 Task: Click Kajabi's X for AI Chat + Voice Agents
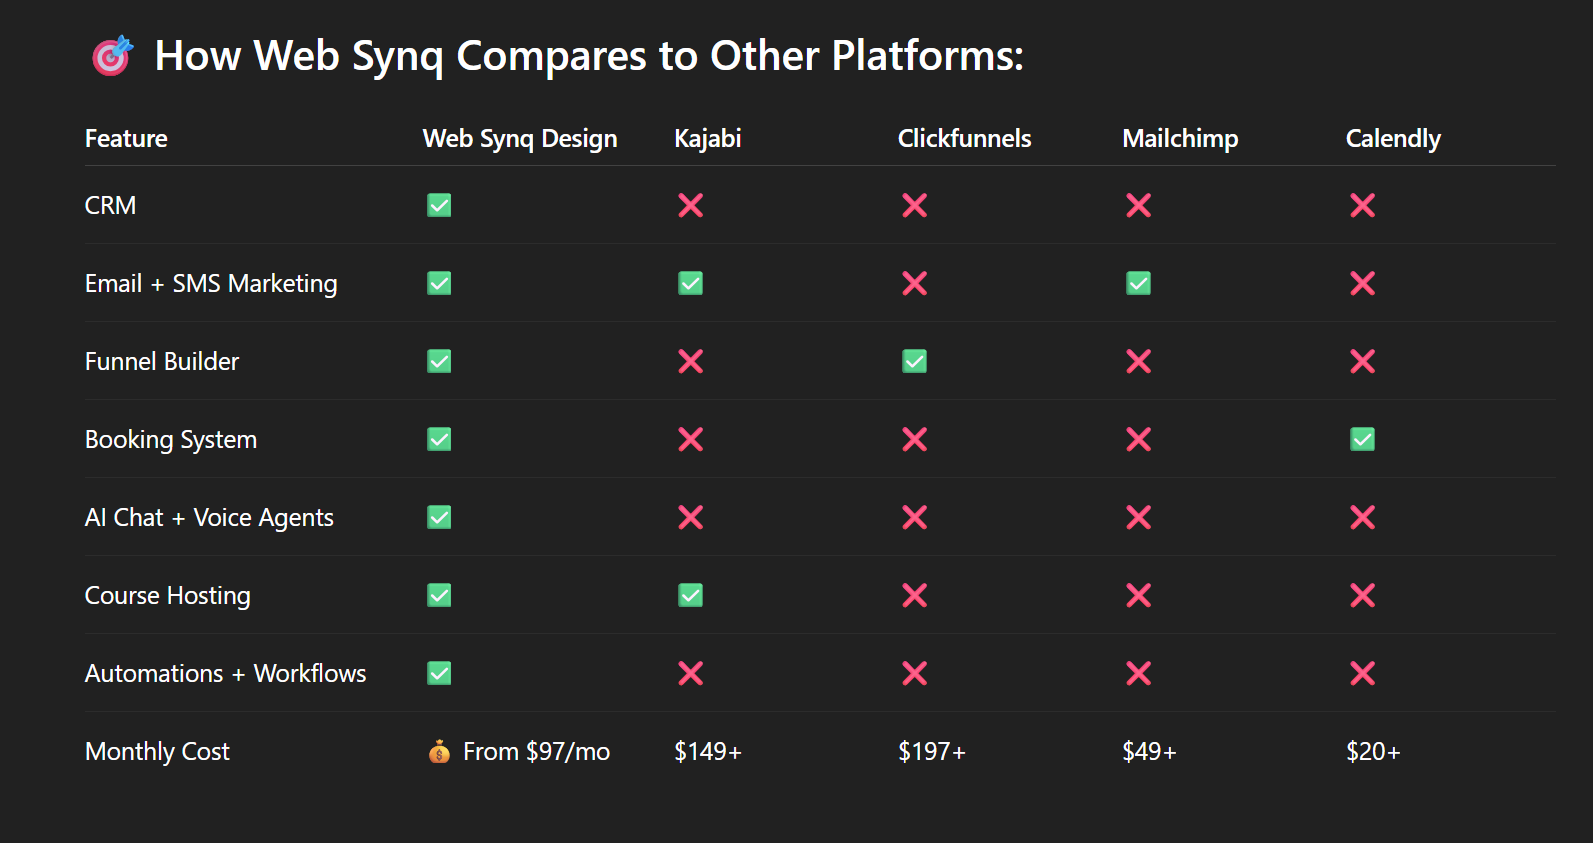pos(691,517)
